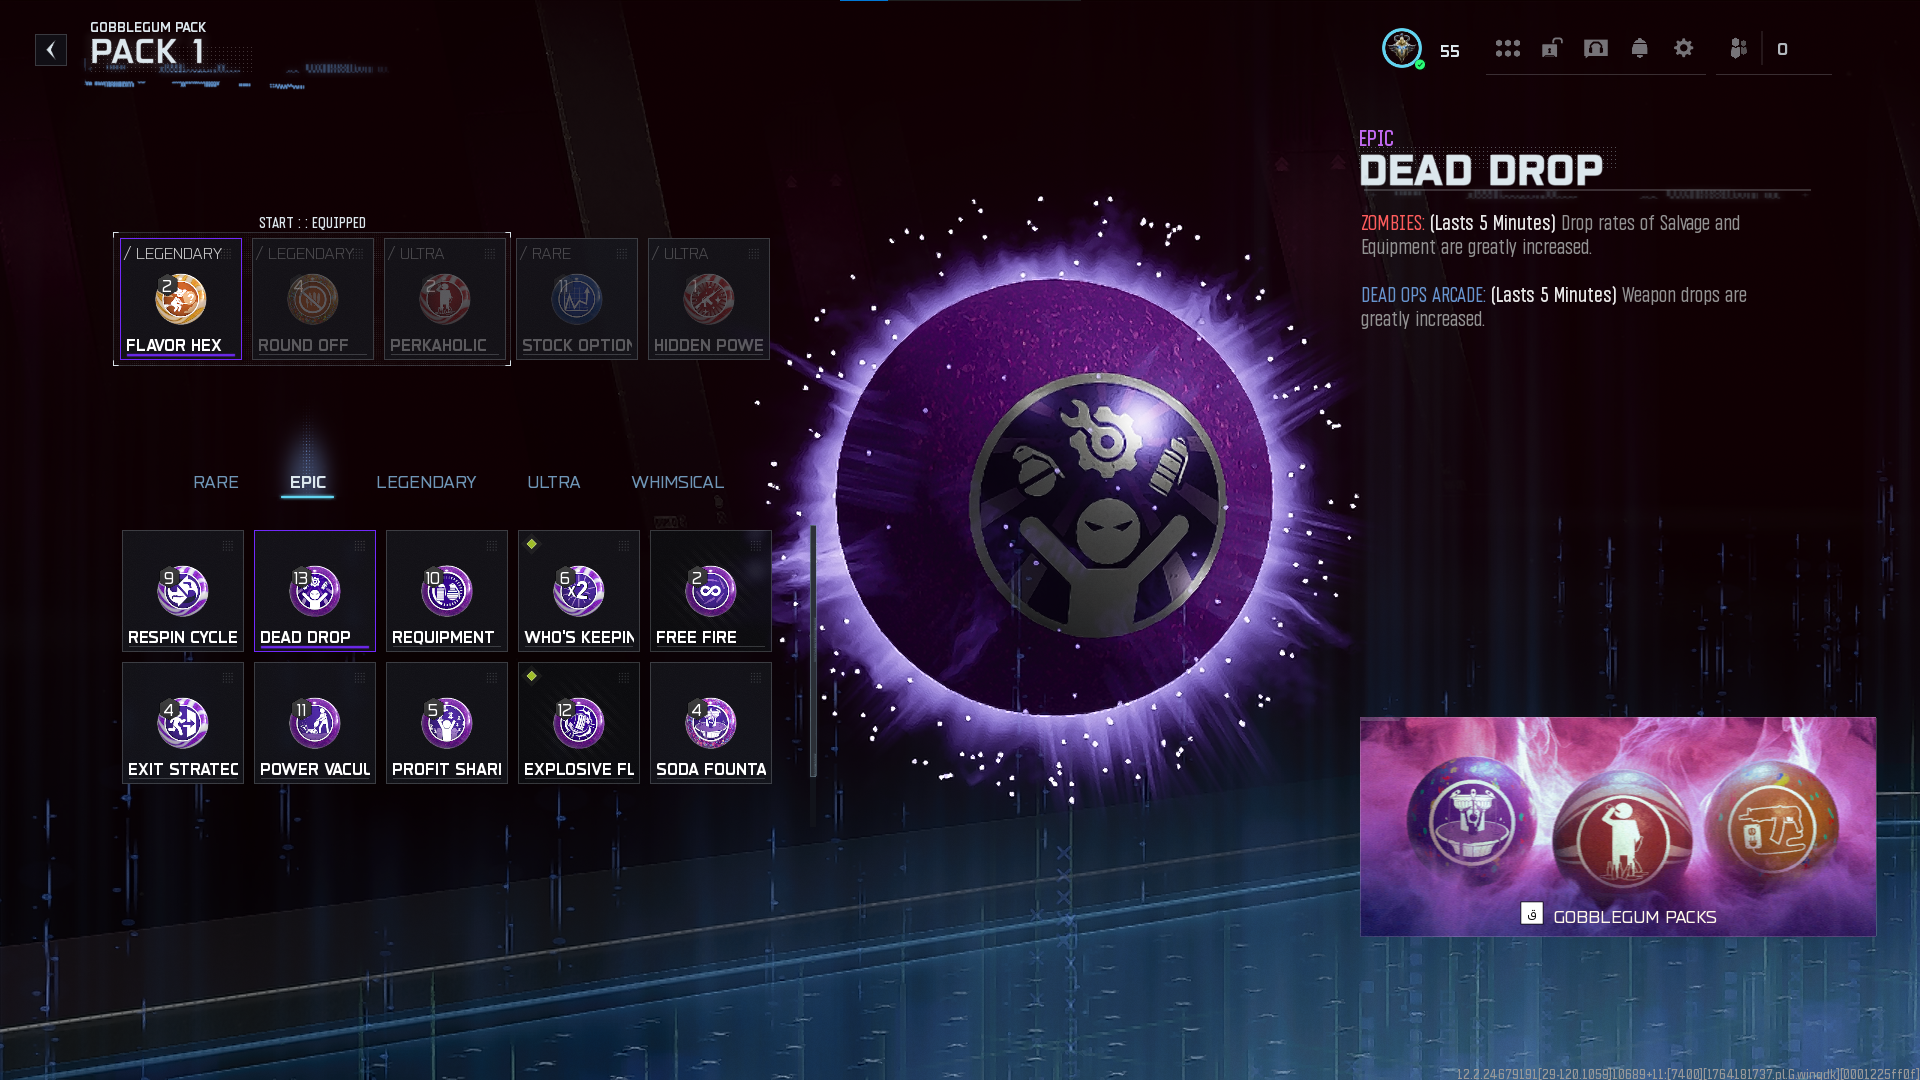Image resolution: width=1920 pixels, height=1080 pixels.
Task: Choose the Power Vacuum gobblegum
Action: point(314,723)
